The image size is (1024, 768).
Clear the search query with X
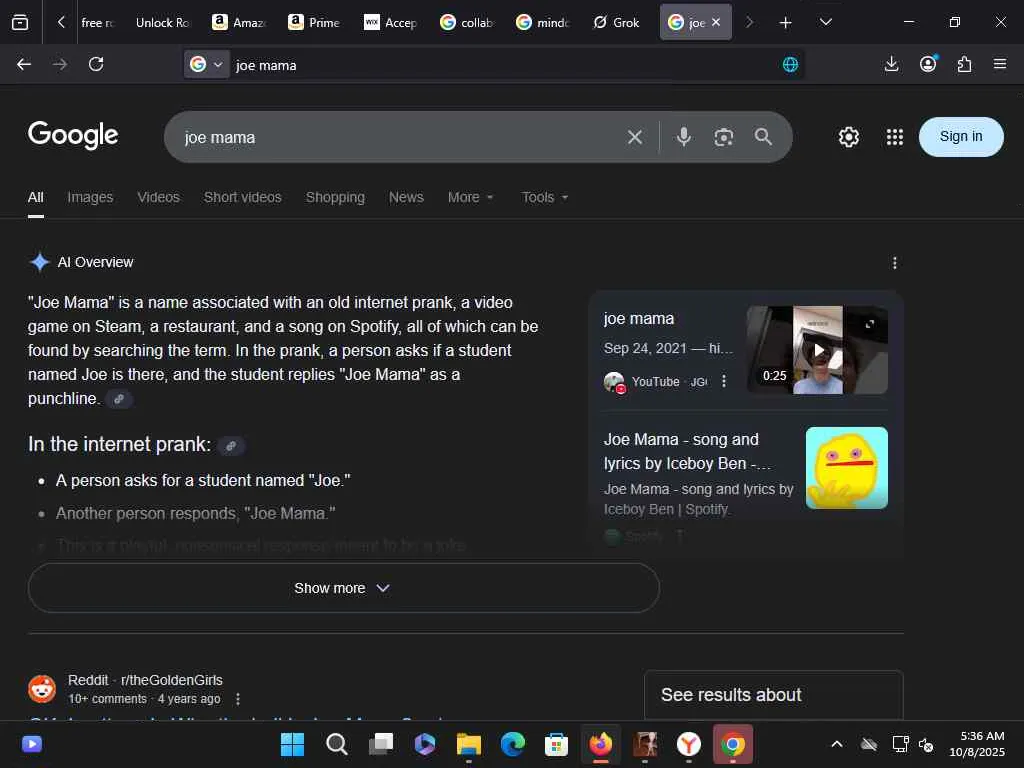pyautogui.click(x=635, y=137)
